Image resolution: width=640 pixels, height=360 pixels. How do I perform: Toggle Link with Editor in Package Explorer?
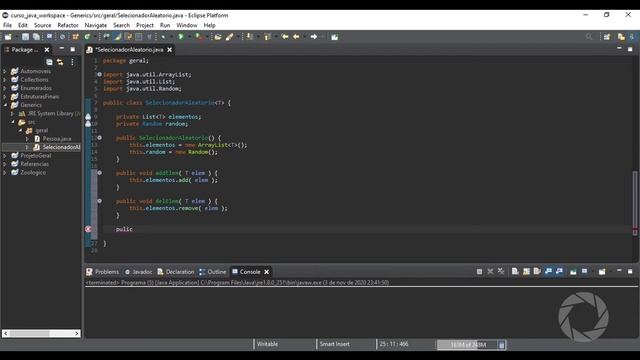coord(60,62)
